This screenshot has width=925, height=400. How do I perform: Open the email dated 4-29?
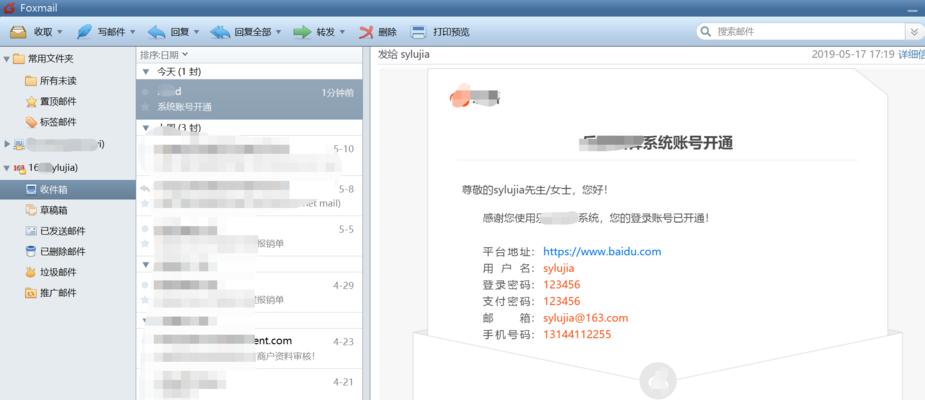249,292
